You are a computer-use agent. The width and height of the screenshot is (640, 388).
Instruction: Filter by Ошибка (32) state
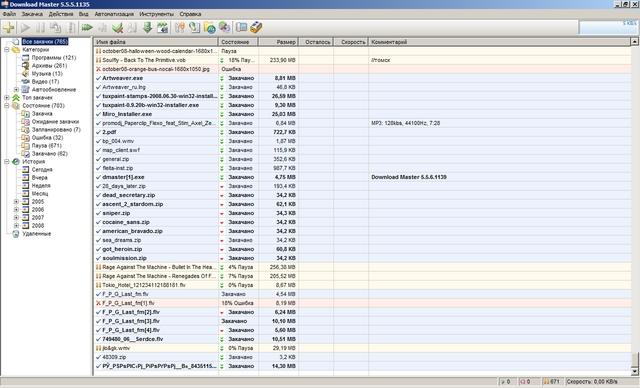click(47, 137)
